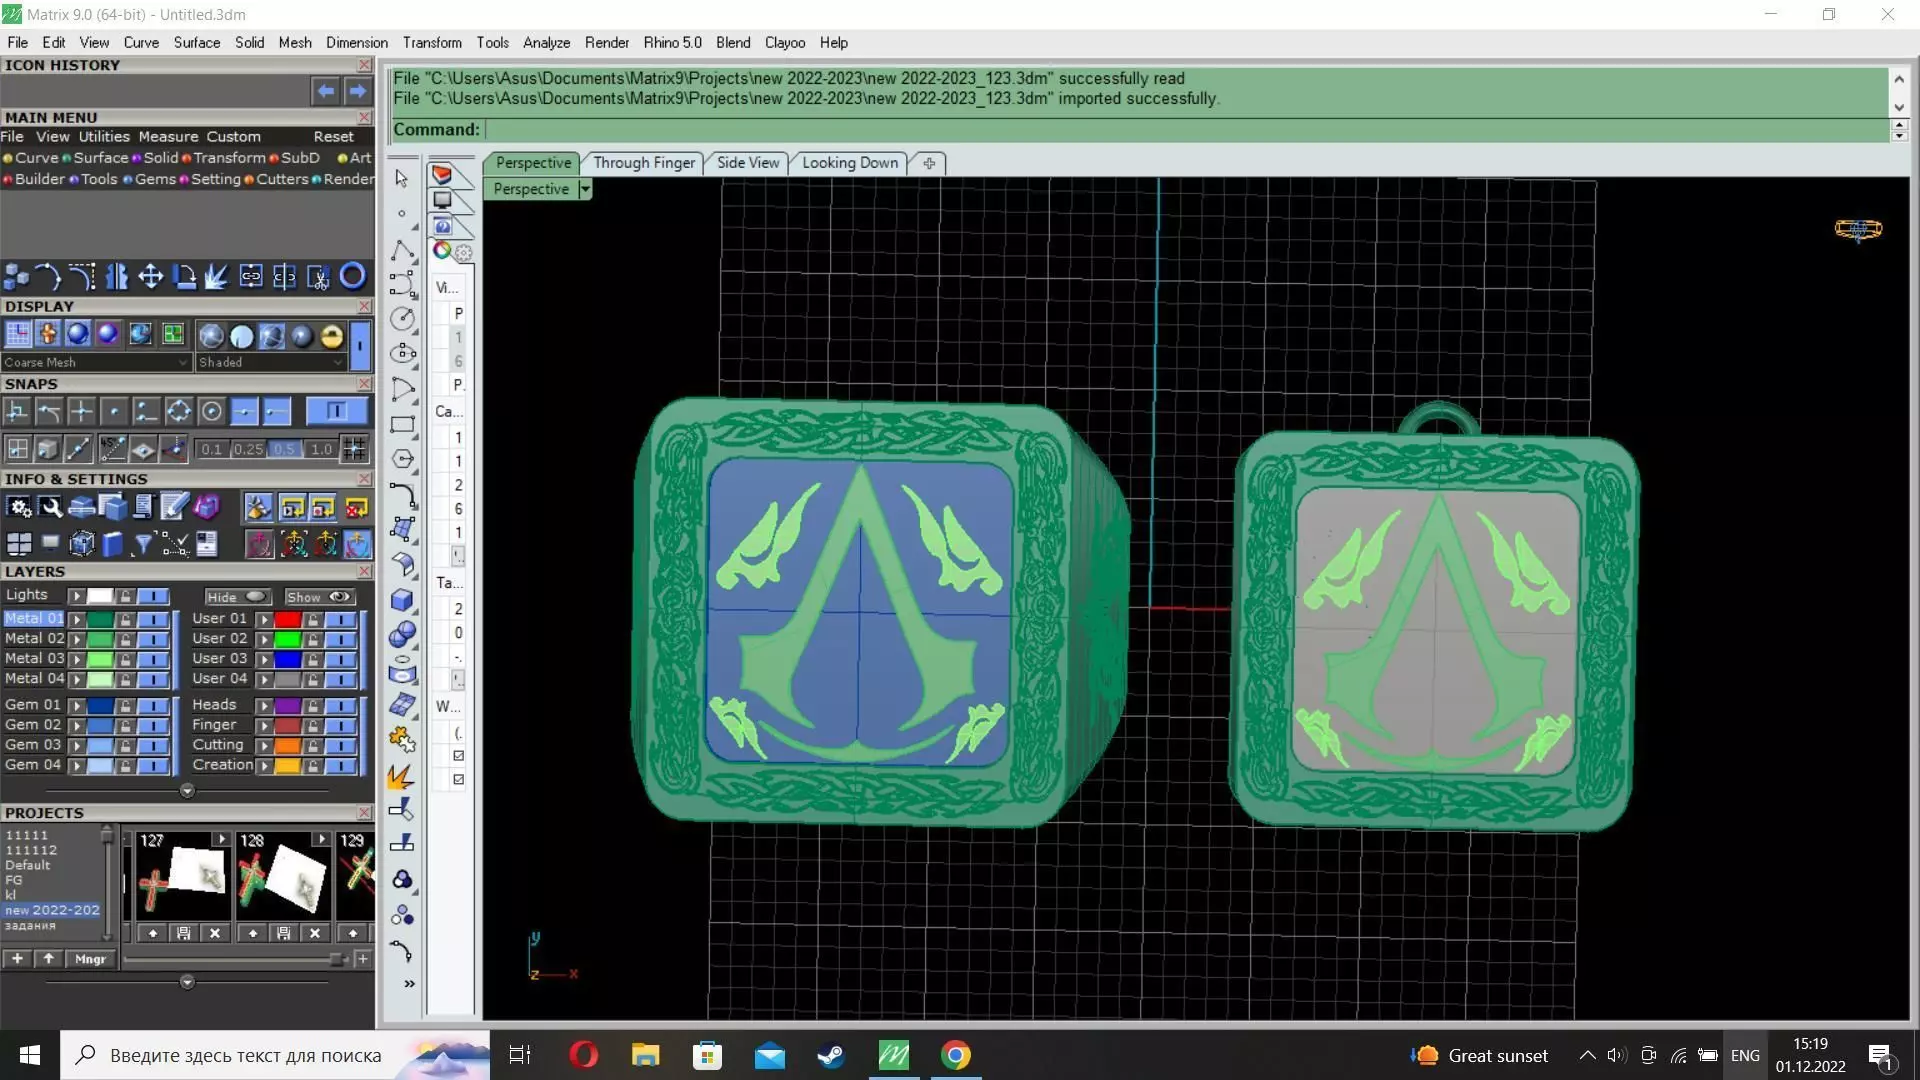Open project thumbnail 128
1920x1080 pixels.
(x=284, y=880)
